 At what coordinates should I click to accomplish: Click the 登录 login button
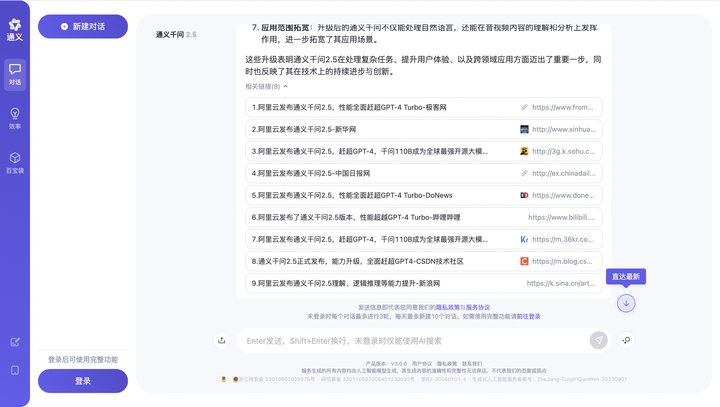click(x=83, y=381)
